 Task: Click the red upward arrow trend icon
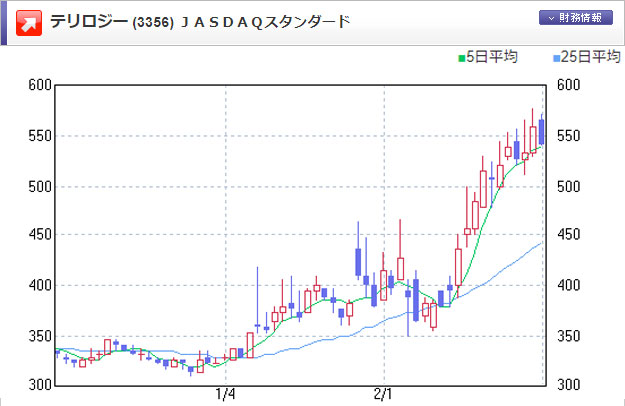pyautogui.click(x=29, y=23)
